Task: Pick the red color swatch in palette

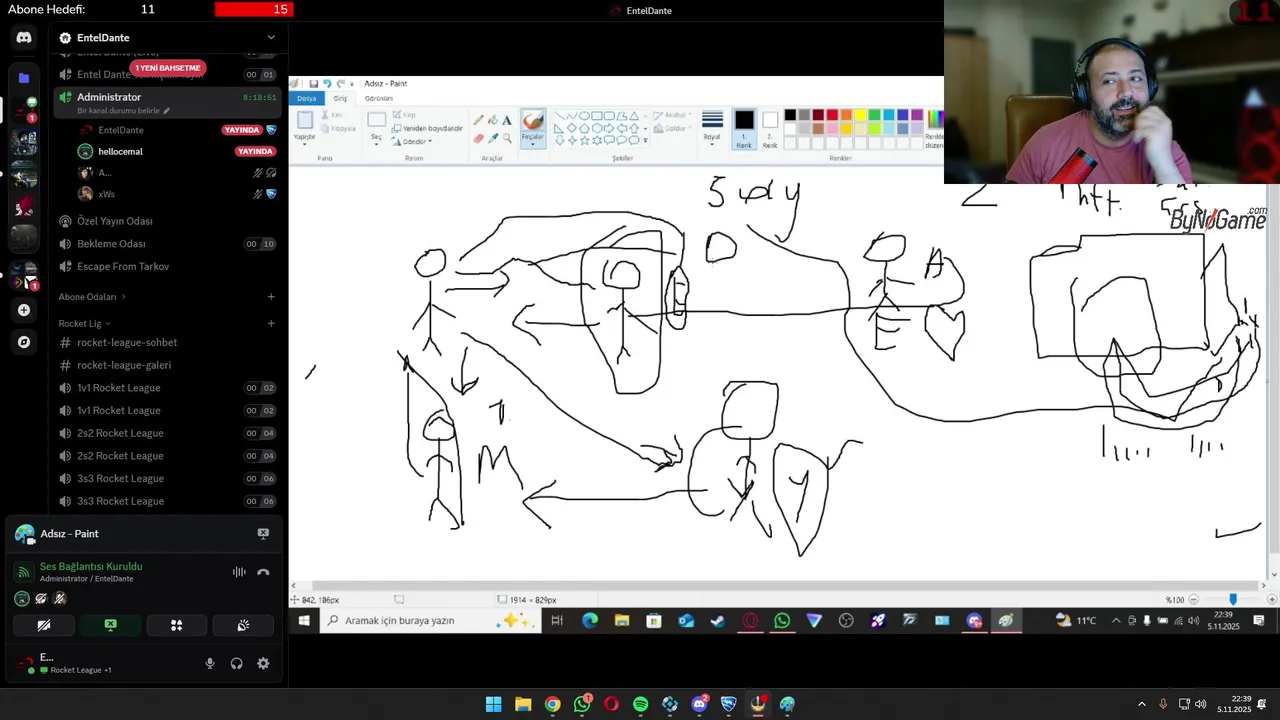Action: [x=832, y=115]
